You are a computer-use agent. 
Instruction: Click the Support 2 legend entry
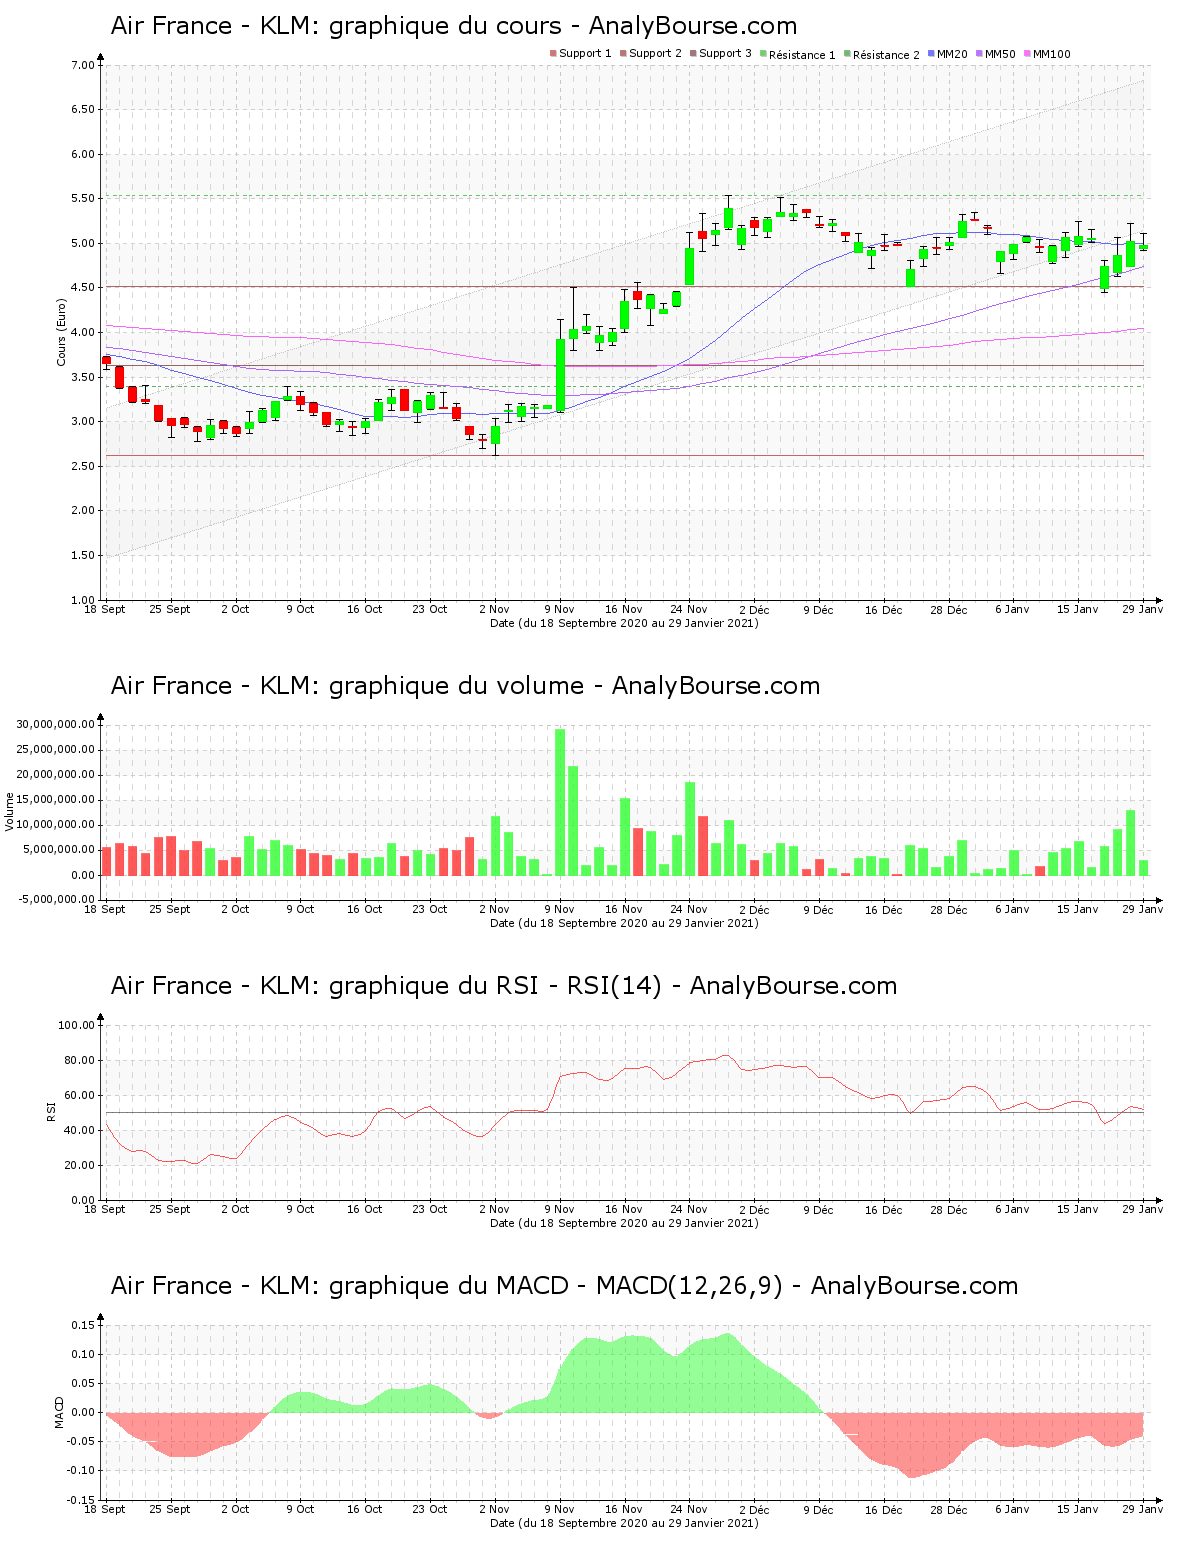pyautogui.click(x=654, y=54)
